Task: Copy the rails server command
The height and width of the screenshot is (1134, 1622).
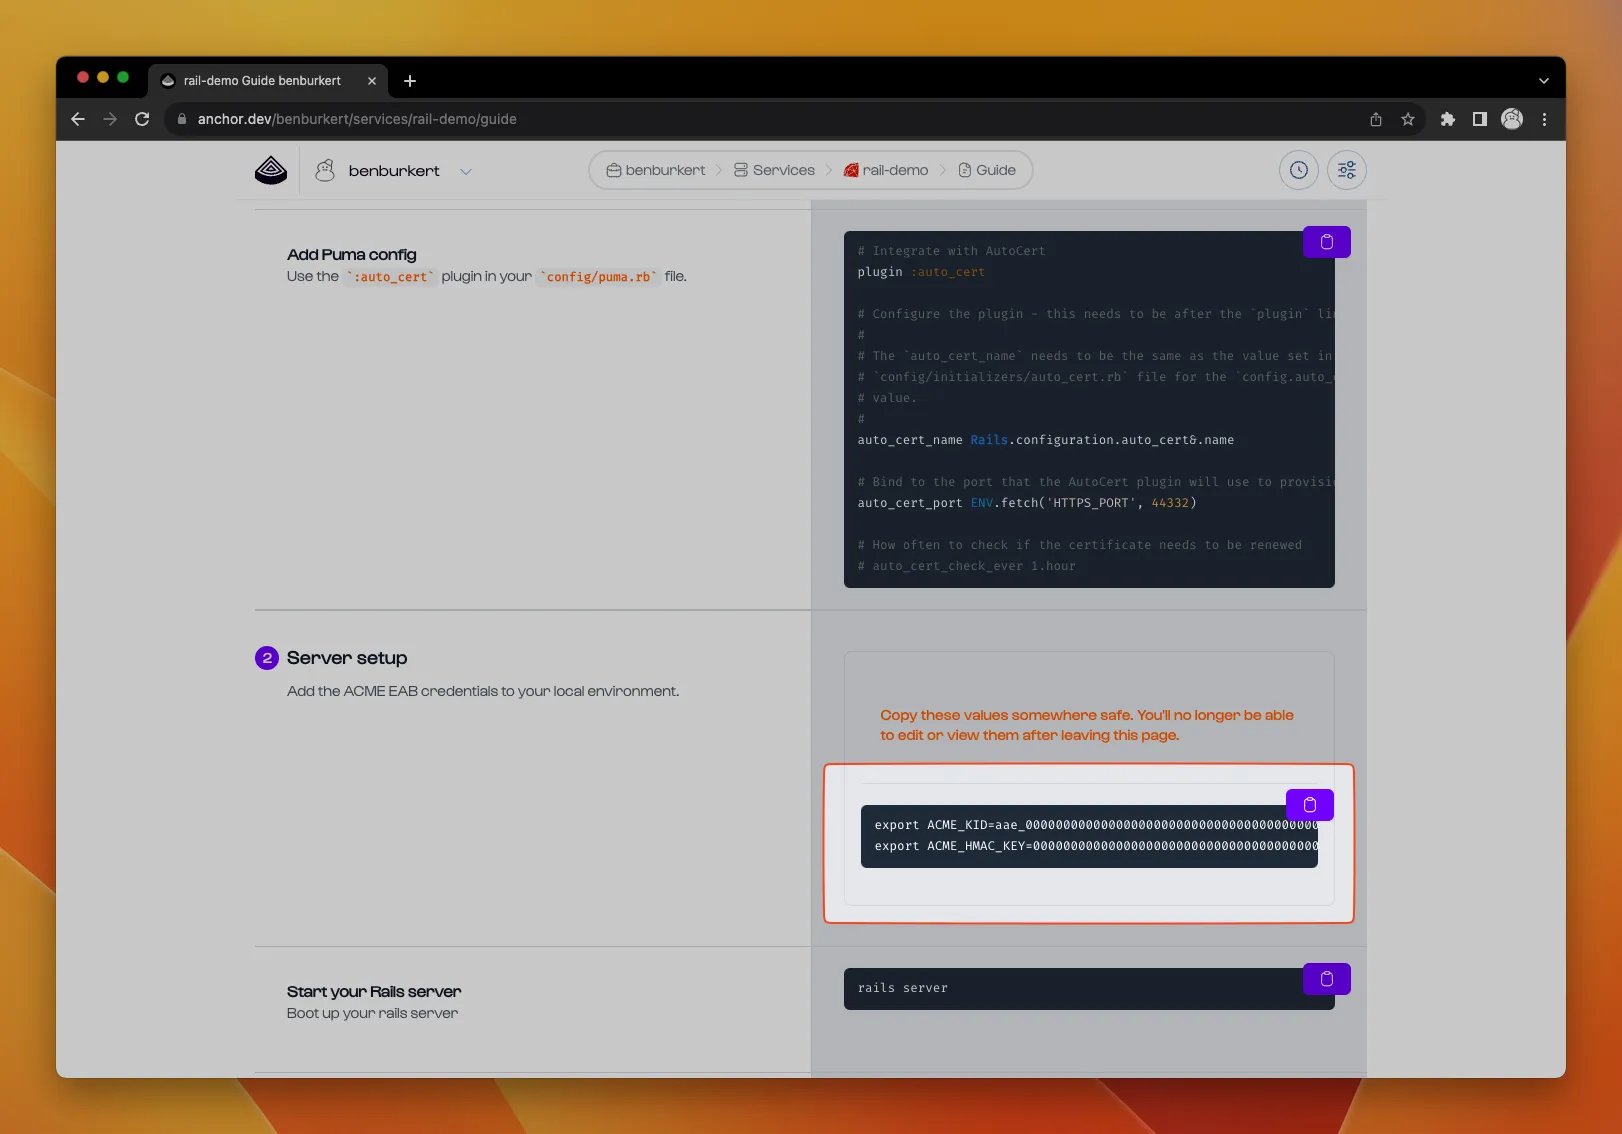Action: click(1326, 979)
